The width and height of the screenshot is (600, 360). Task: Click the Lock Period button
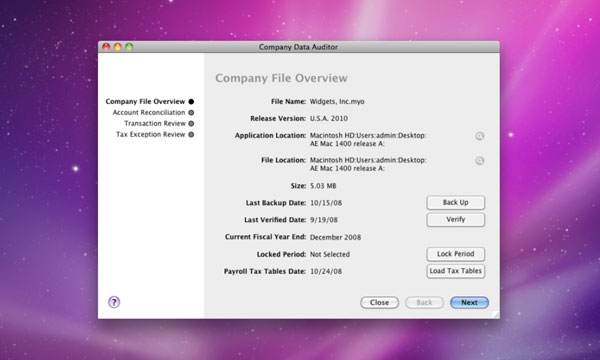click(455, 254)
